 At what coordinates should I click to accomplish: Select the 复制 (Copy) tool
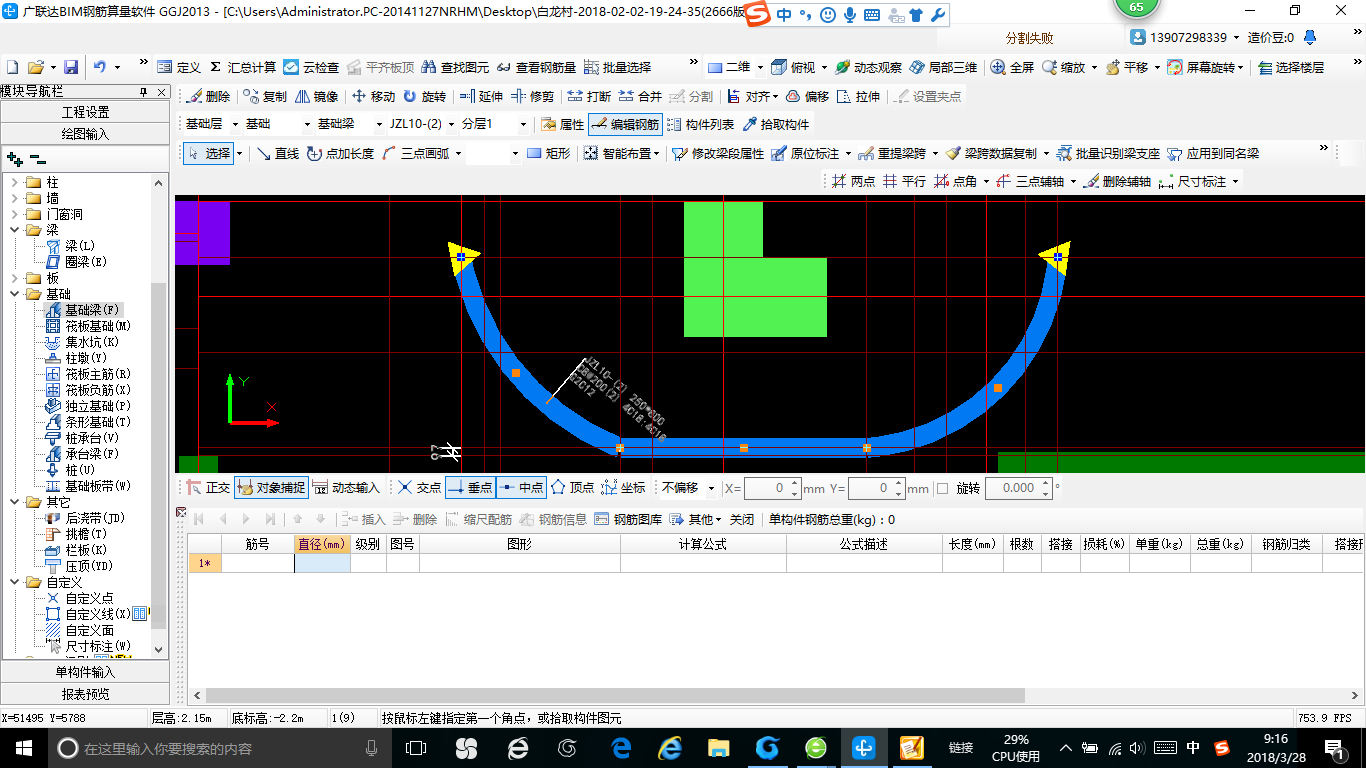(265, 97)
